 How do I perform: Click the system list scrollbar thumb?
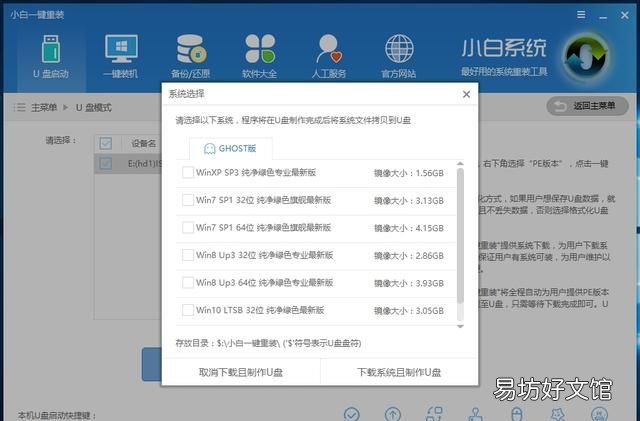pyautogui.click(x=460, y=236)
